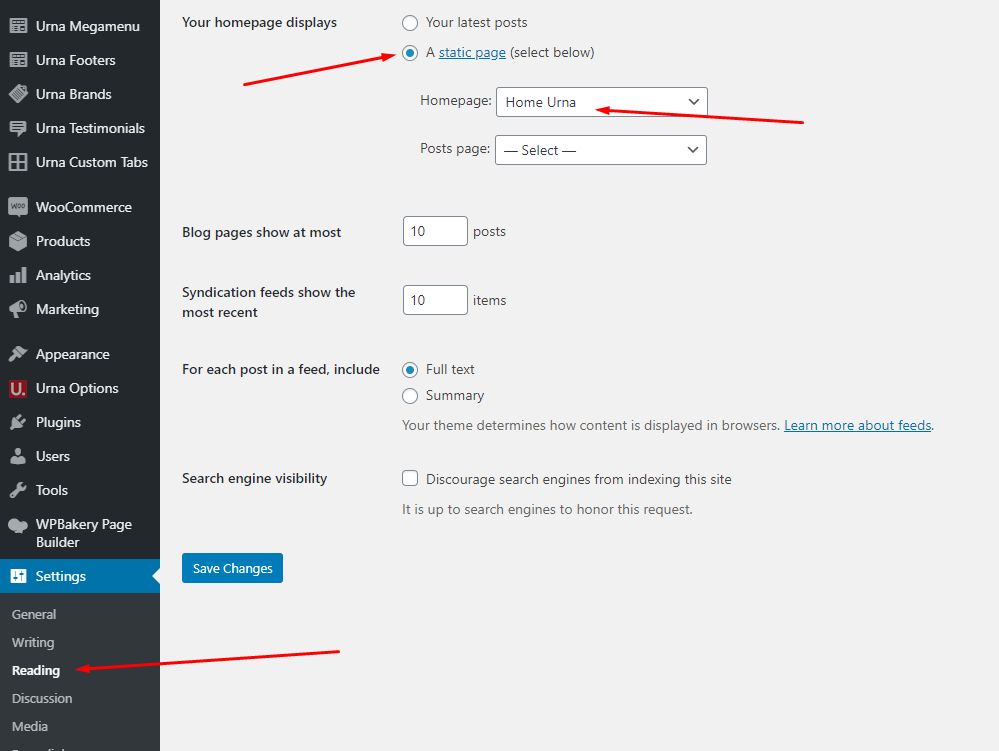Click the Tools wrench icon
999x751 pixels.
click(18, 490)
